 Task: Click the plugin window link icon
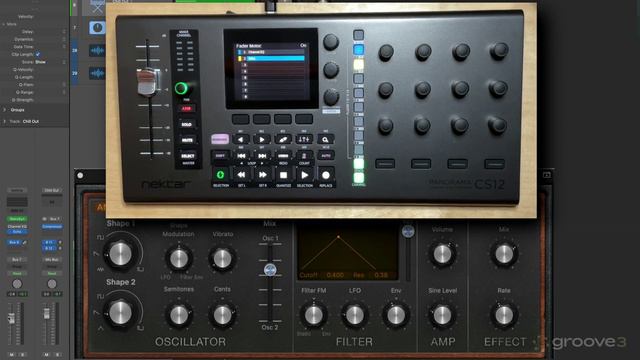tap(547, 175)
